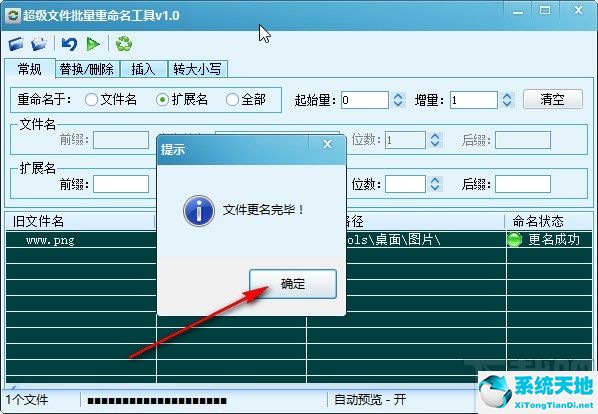Viewport: 598px width, 414px height.
Task: Click the 清空 button
Action: click(x=553, y=99)
